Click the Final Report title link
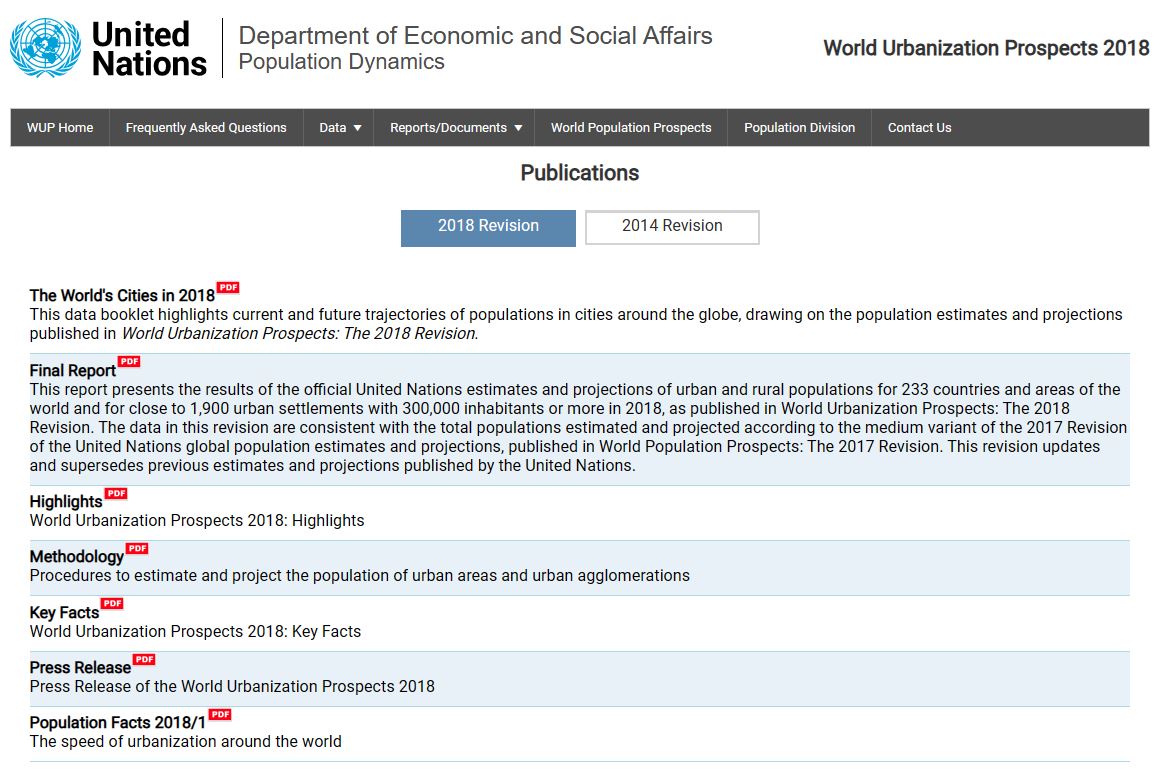1161x770 pixels. click(73, 371)
